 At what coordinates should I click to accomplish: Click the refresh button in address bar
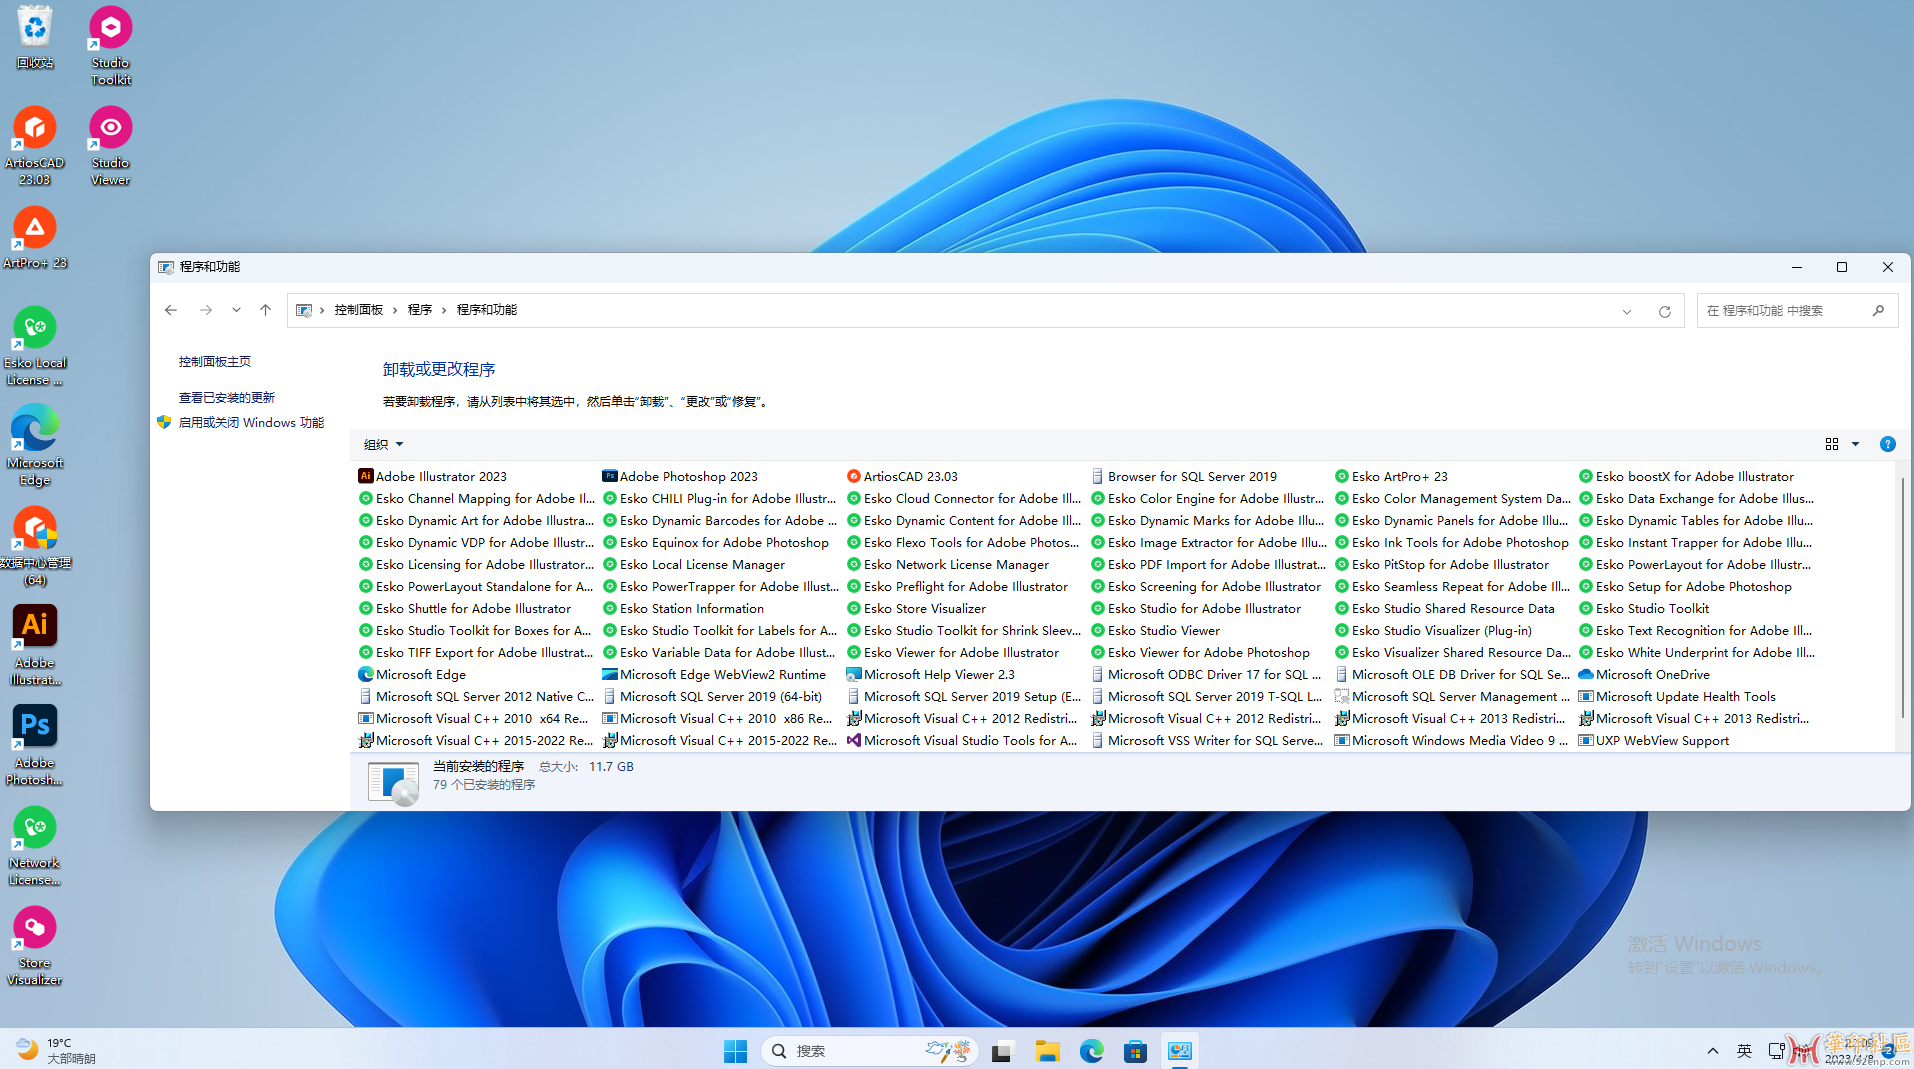coord(1664,311)
